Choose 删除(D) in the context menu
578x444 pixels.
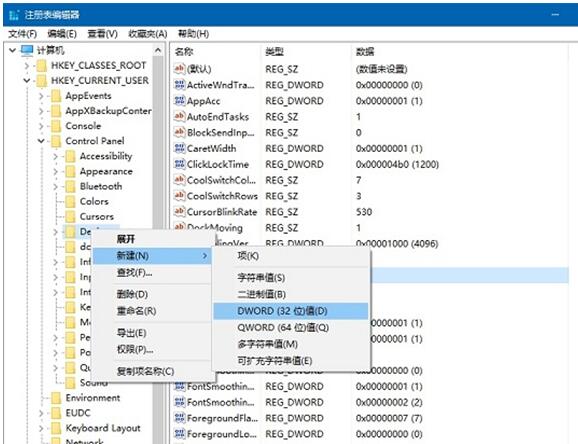tap(152, 294)
